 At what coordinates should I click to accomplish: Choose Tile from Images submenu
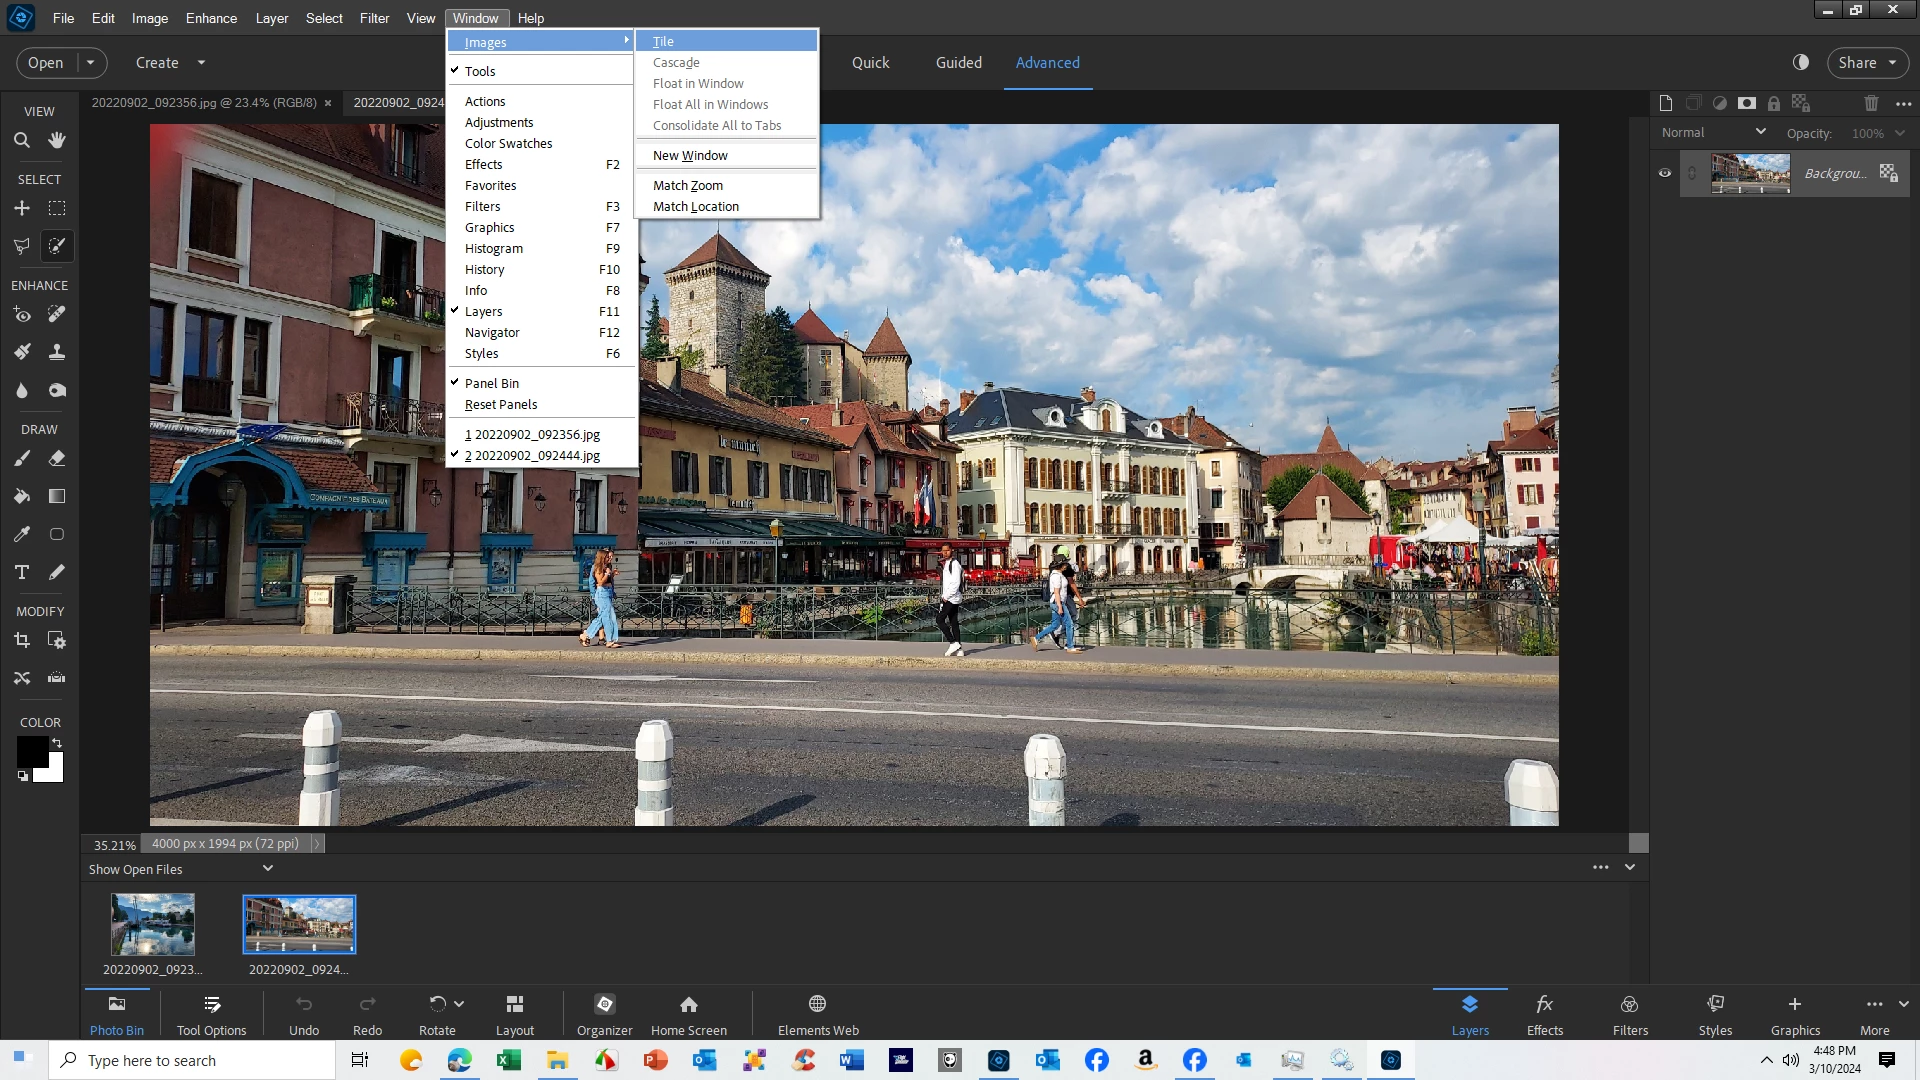[663, 41]
